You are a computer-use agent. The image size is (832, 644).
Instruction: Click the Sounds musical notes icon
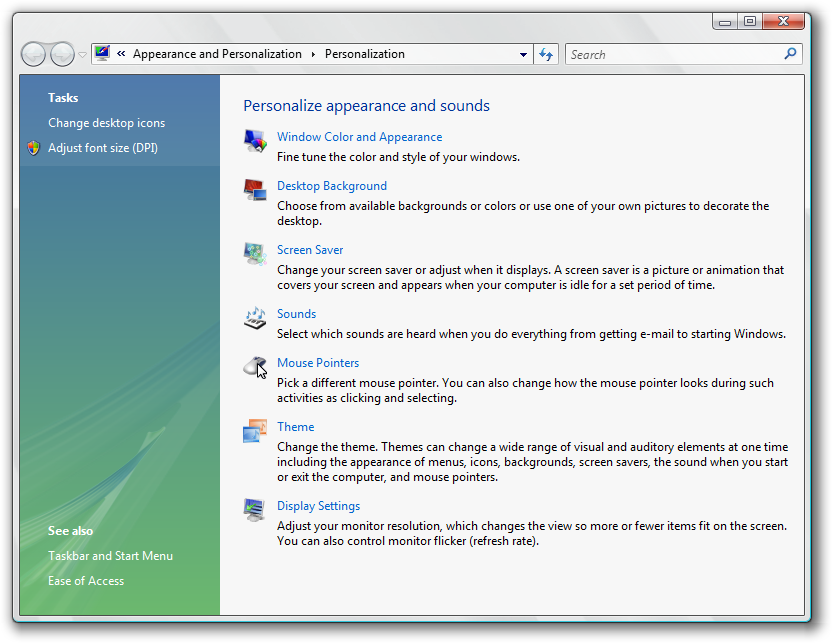(x=255, y=318)
